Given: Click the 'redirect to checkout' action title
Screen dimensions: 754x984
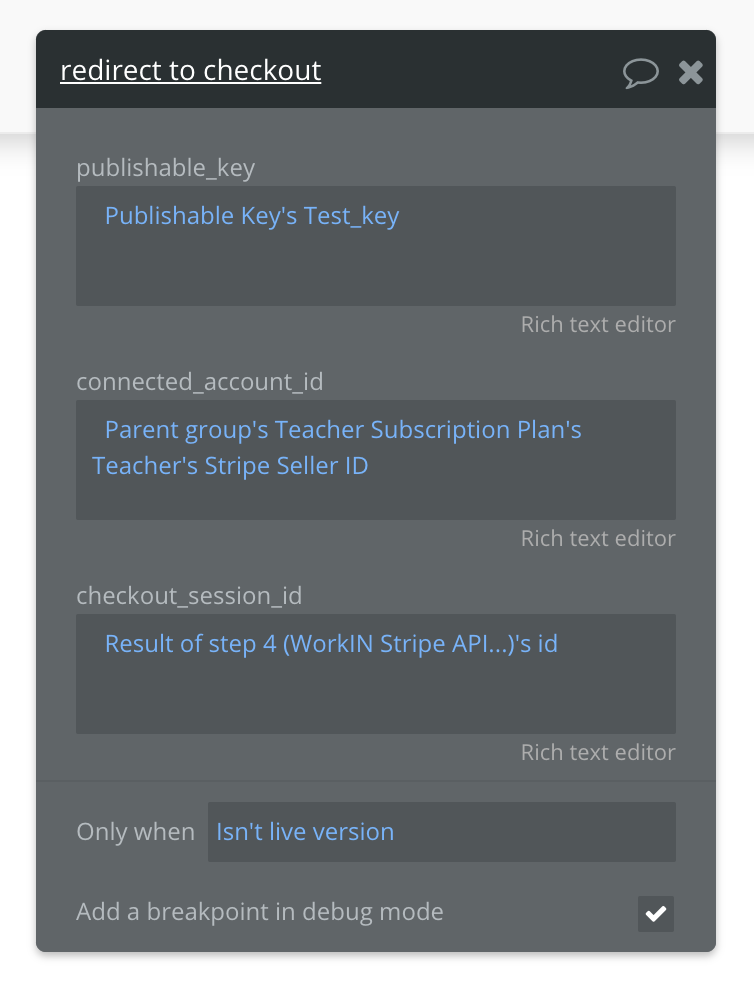Looking at the screenshot, I should pyautogui.click(x=190, y=71).
